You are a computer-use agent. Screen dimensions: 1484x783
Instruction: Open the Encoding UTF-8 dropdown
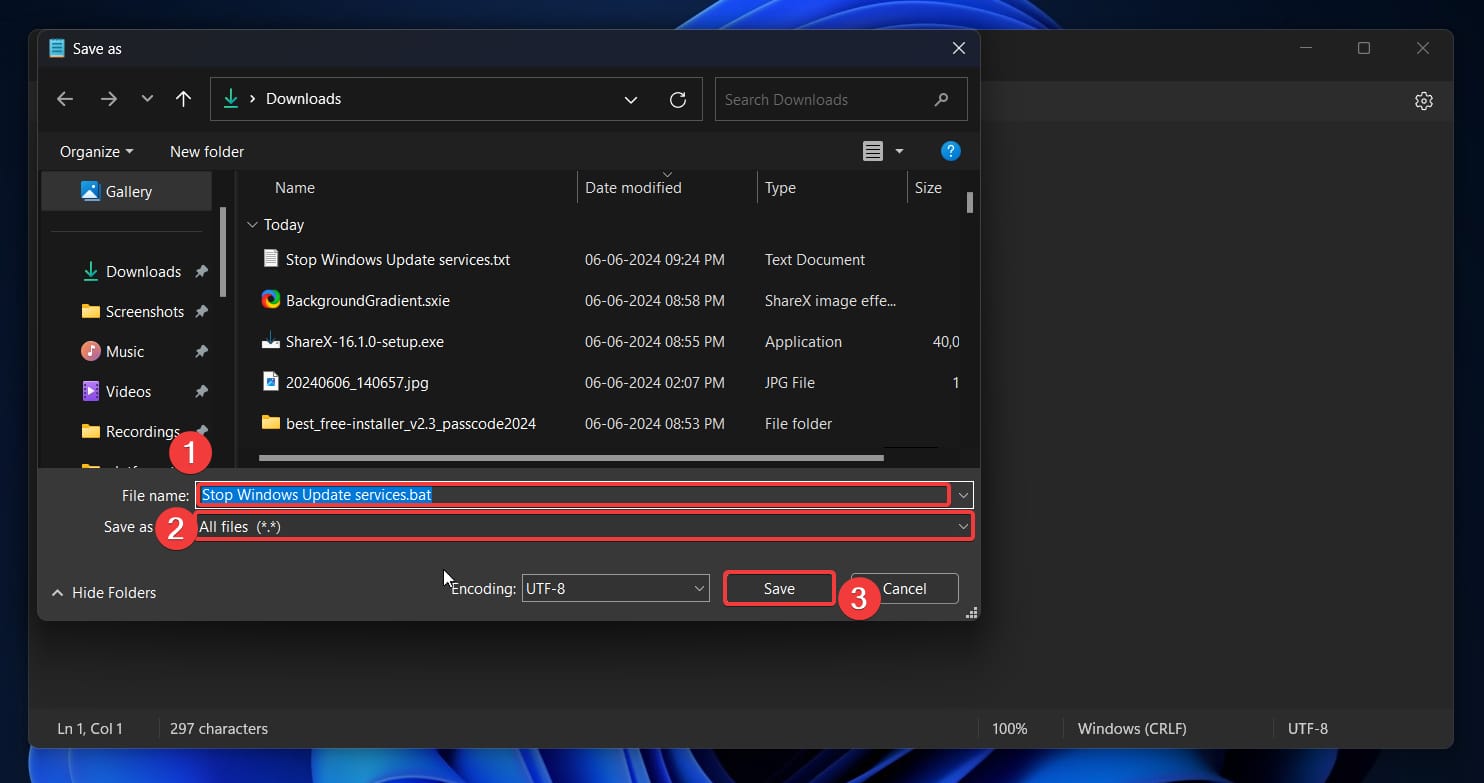pos(614,589)
